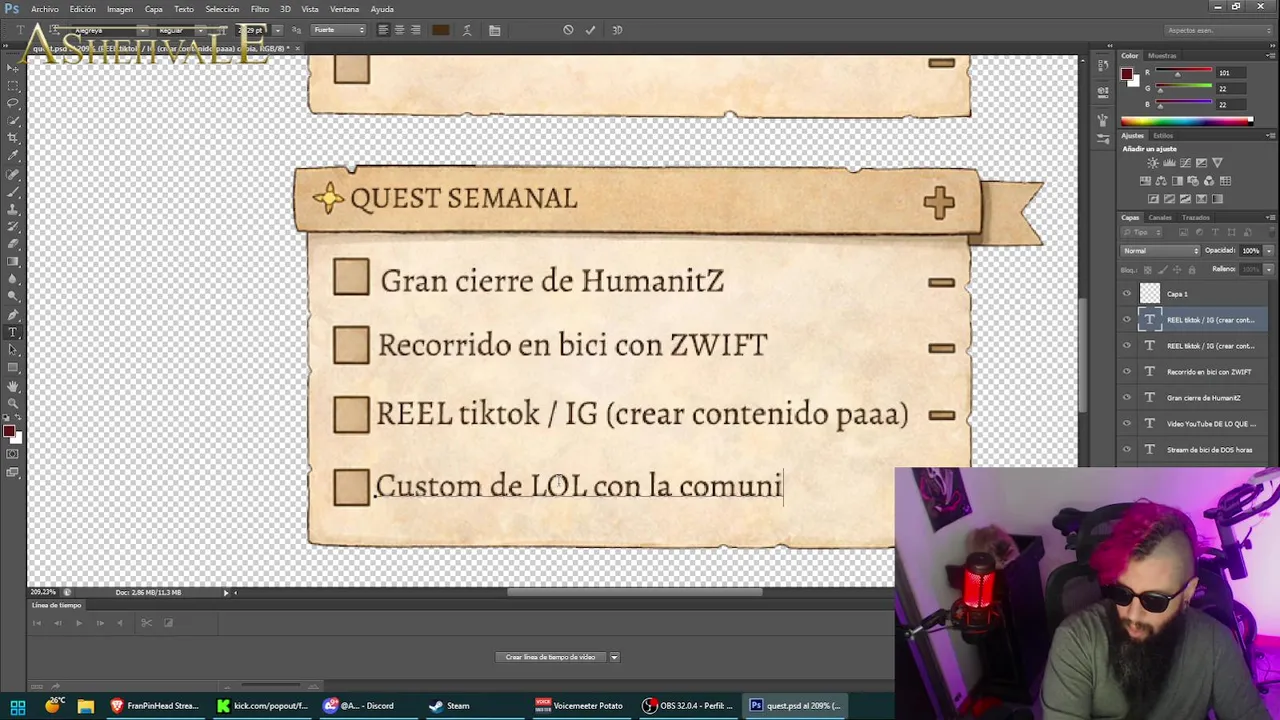Screen dimensions: 1280x720
Task: Switch to the Estilos tab
Action: 1163,135
